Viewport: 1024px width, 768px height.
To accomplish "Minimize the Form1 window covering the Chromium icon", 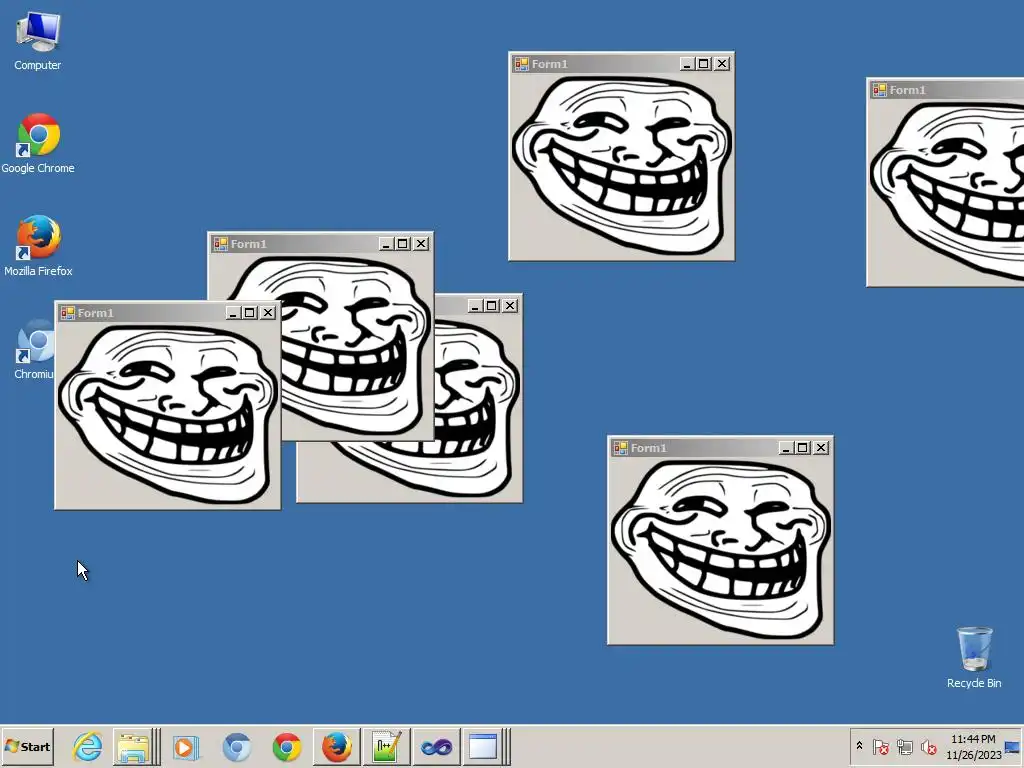I will pyautogui.click(x=233, y=313).
